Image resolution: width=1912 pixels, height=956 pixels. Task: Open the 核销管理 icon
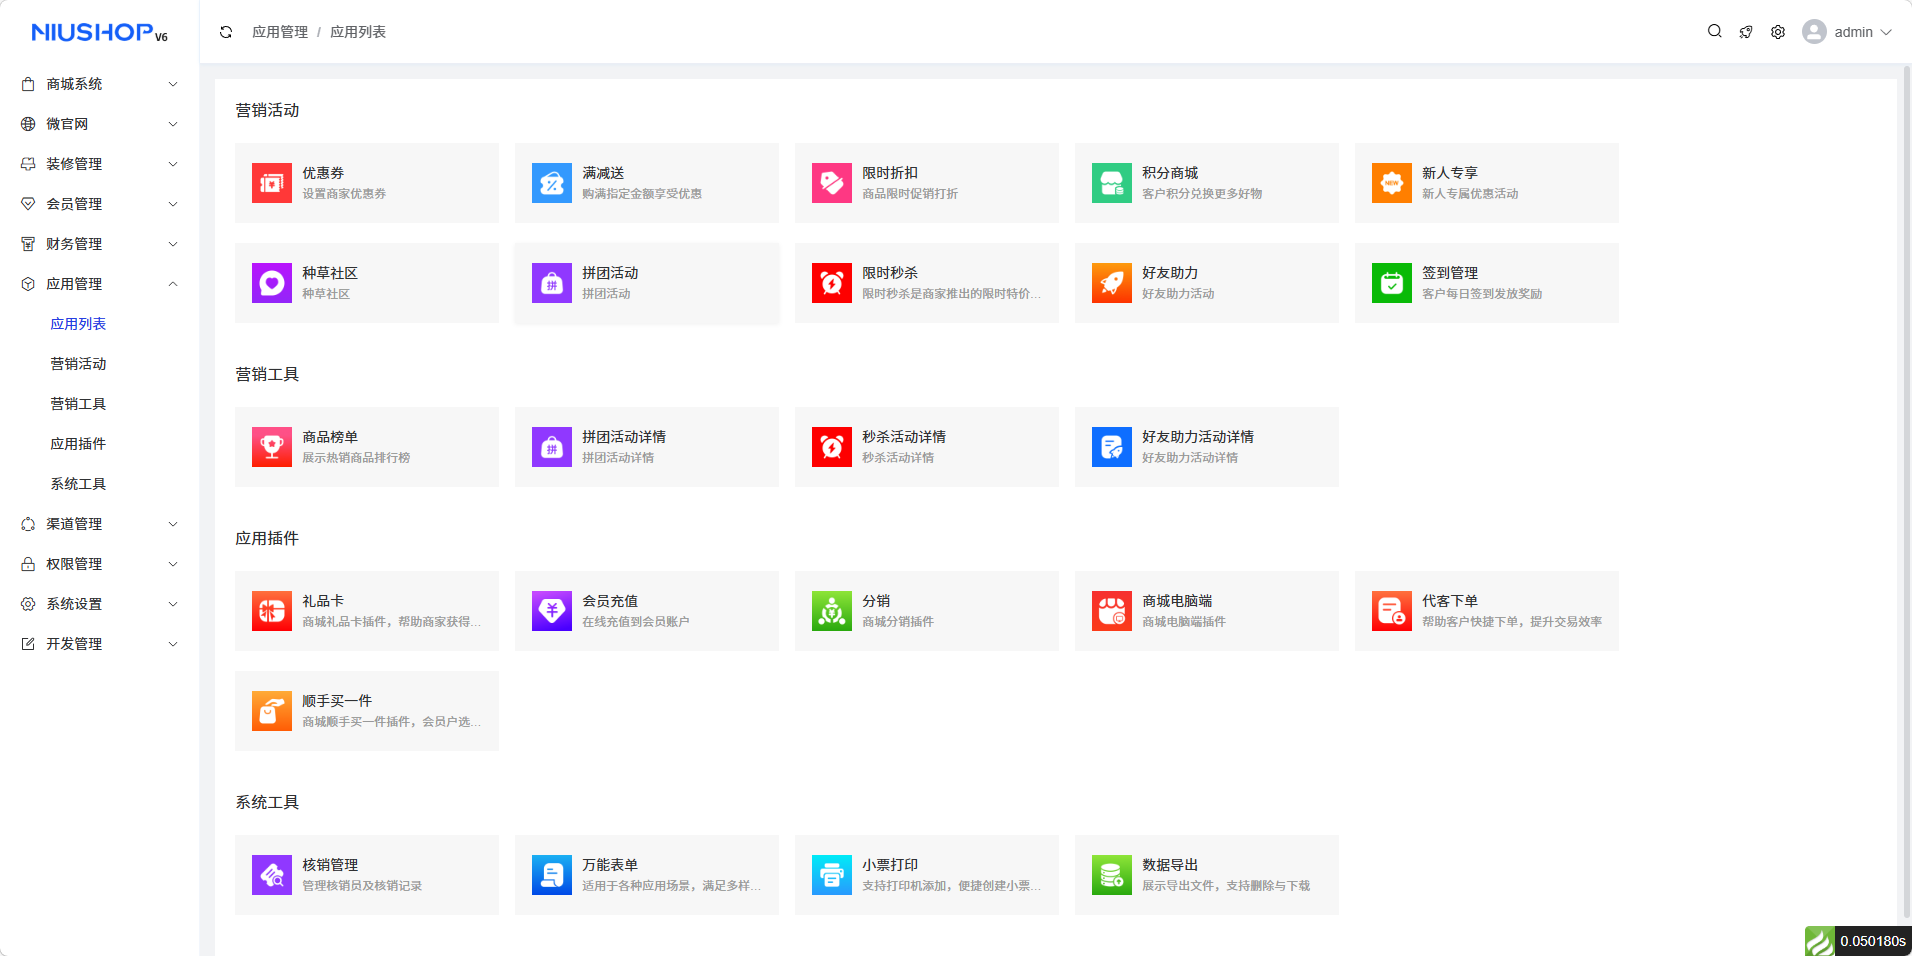tap(272, 875)
